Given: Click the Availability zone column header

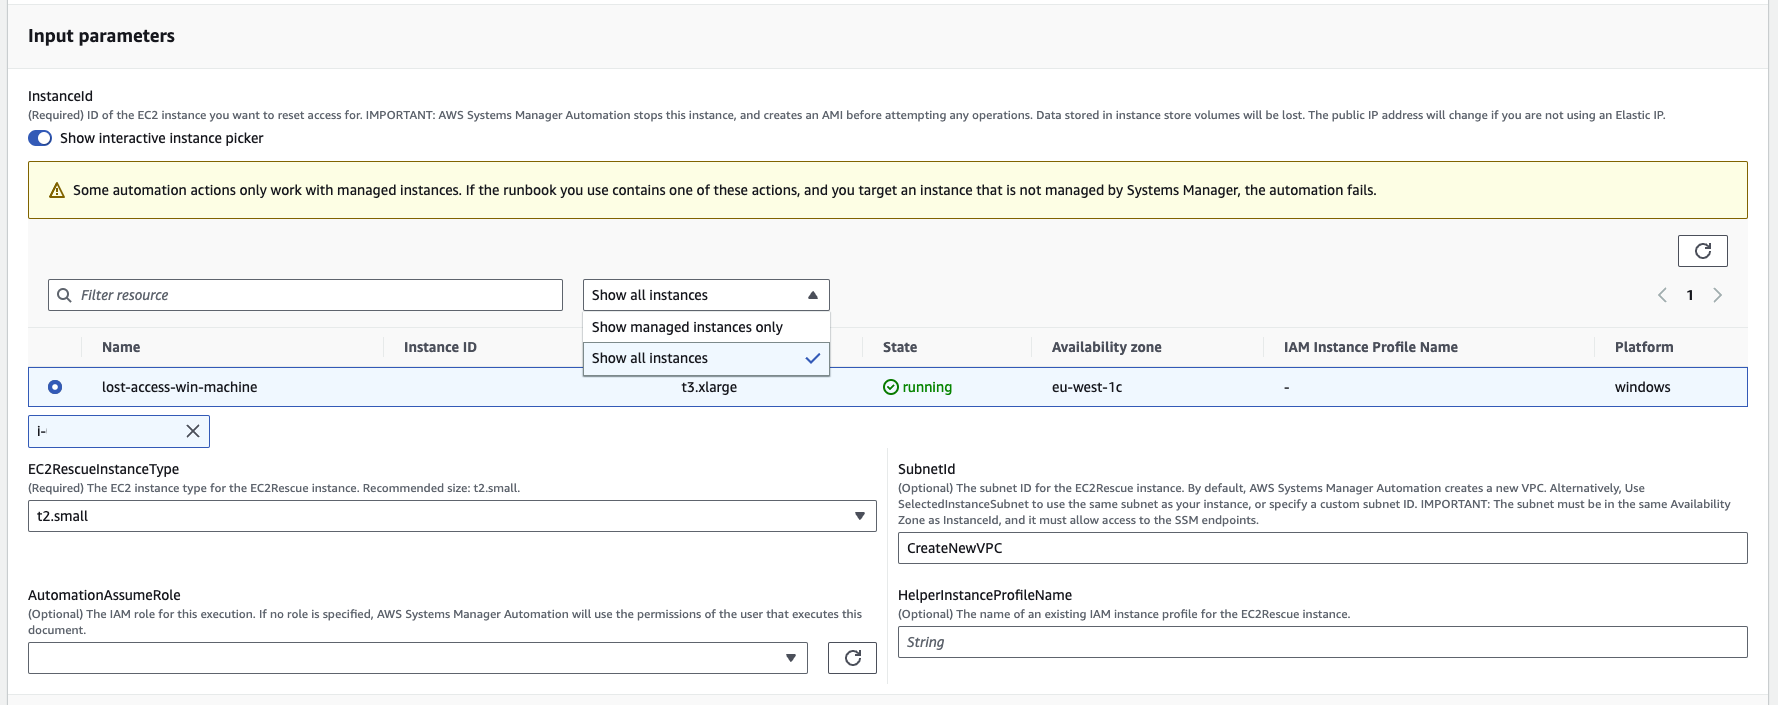Looking at the screenshot, I should (x=1106, y=347).
